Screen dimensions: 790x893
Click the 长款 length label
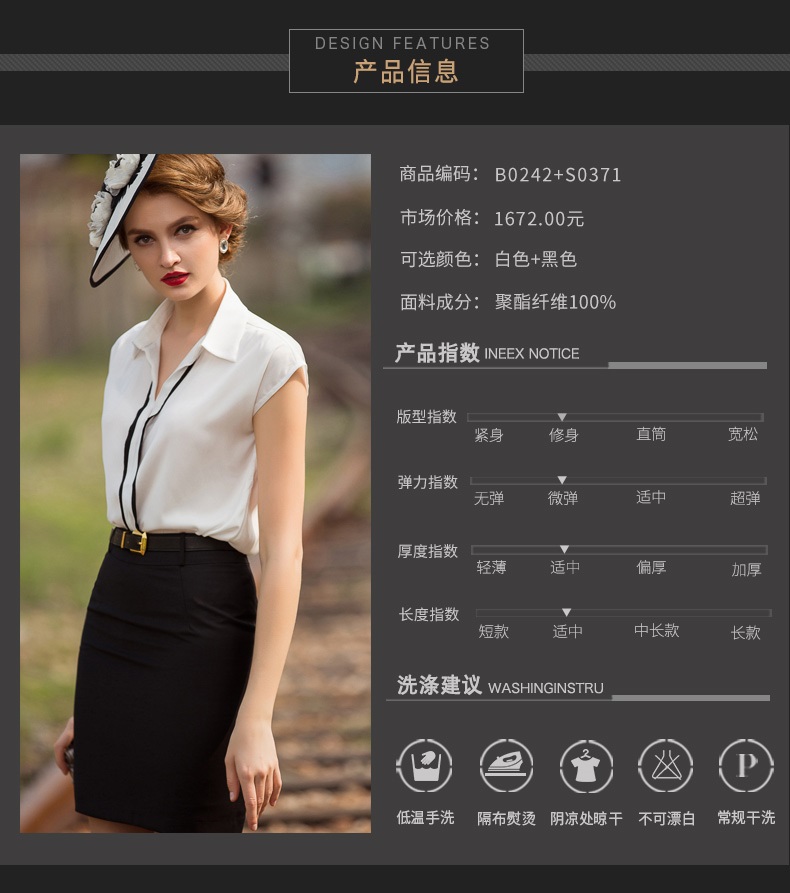[x=746, y=633]
